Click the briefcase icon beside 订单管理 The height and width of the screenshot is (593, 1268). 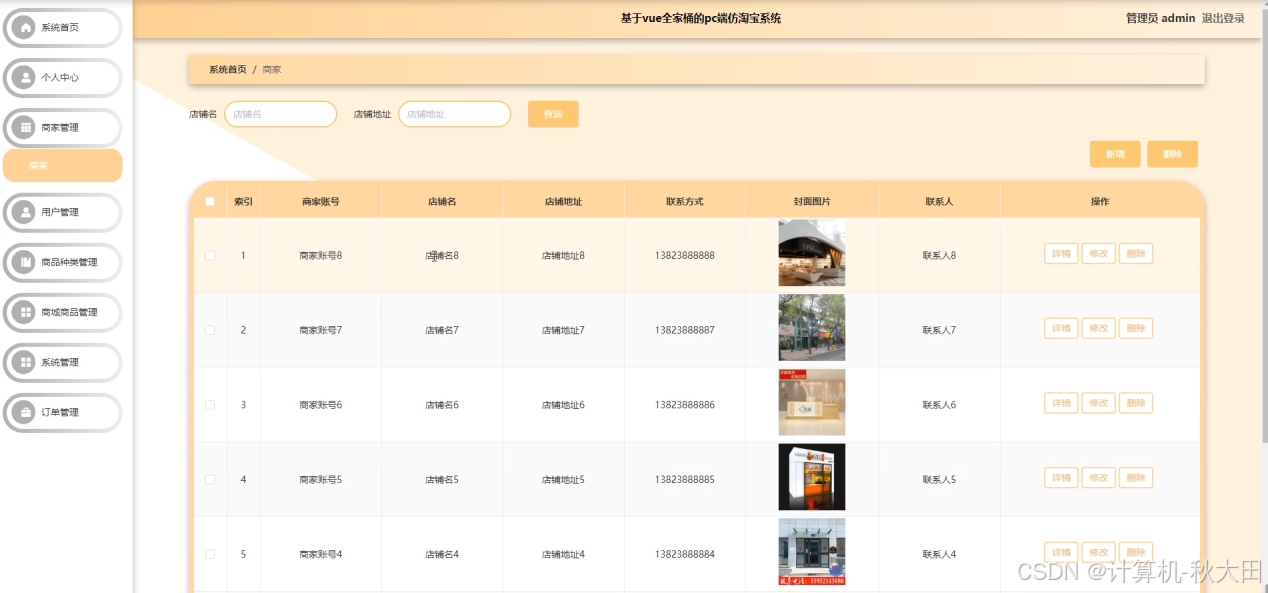tap(23, 412)
